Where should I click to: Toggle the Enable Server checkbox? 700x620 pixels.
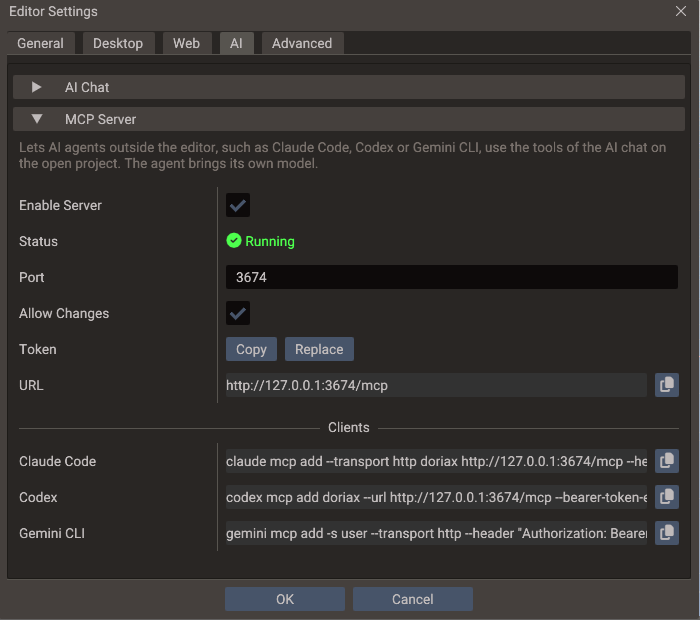pyautogui.click(x=238, y=205)
